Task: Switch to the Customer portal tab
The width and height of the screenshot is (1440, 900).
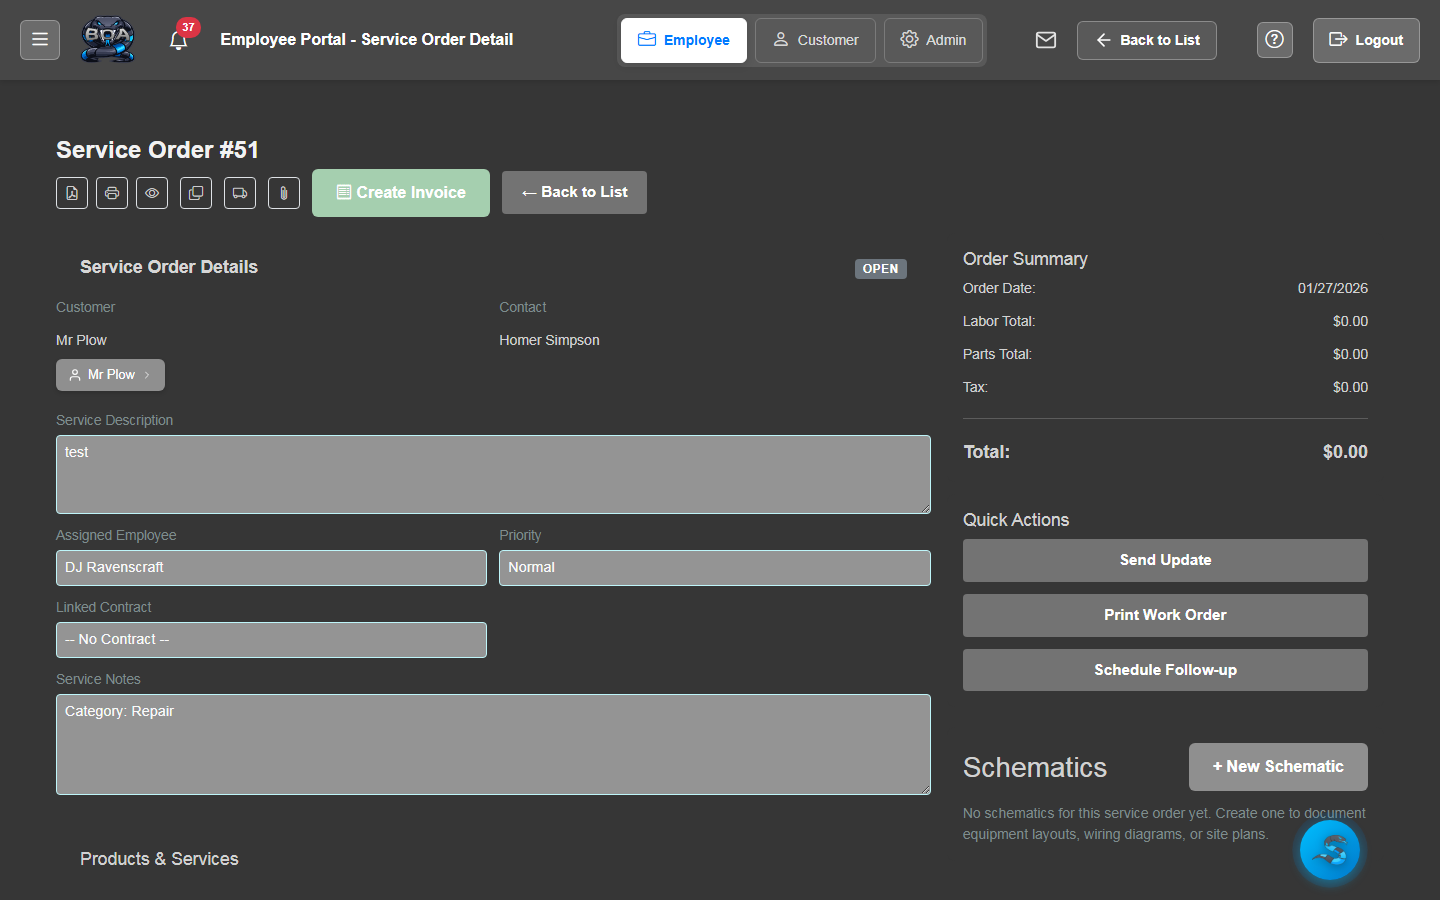Action: [x=815, y=40]
